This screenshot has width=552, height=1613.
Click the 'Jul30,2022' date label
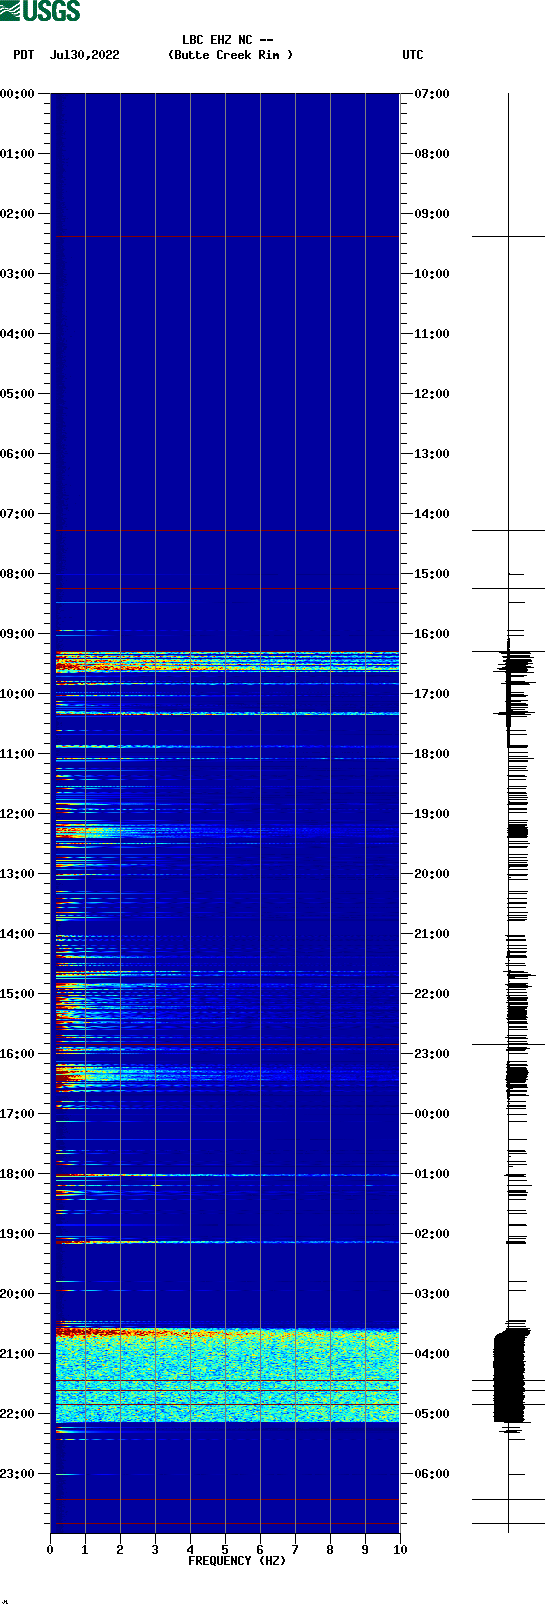point(84,55)
